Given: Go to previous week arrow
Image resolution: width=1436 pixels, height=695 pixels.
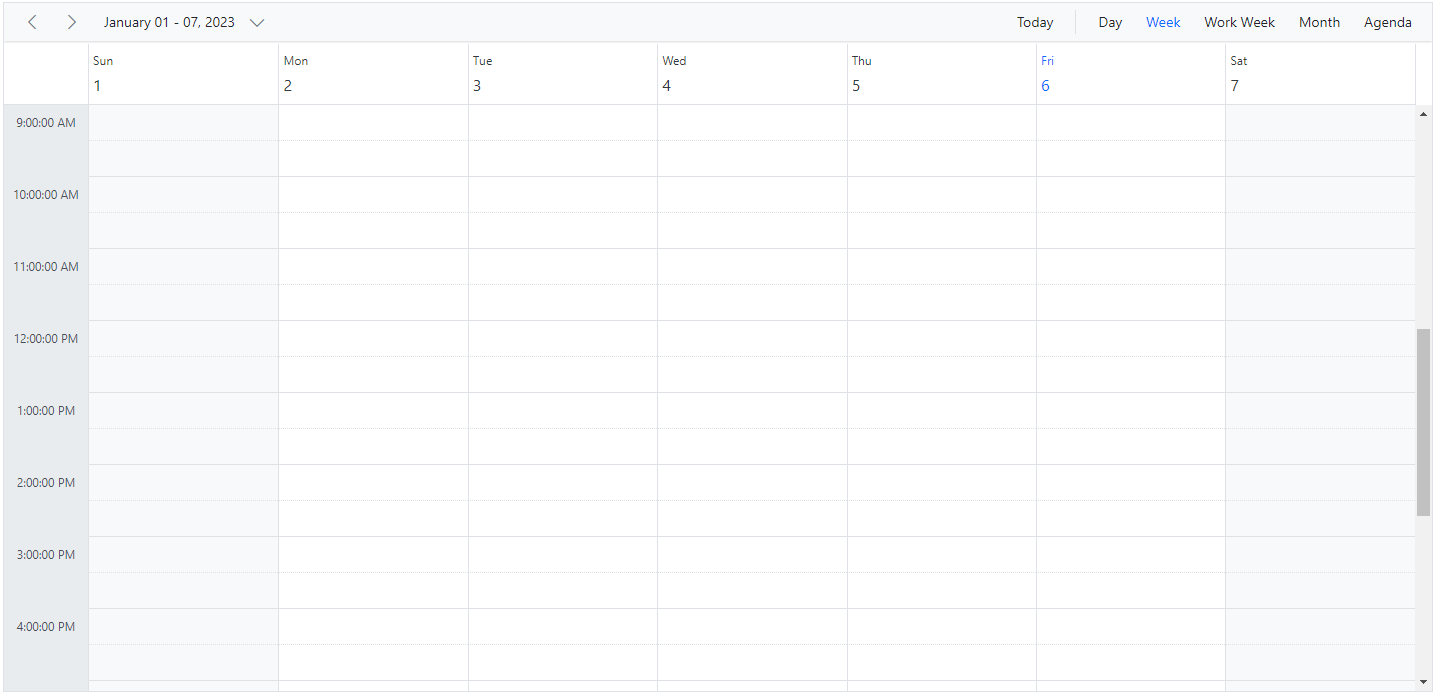Looking at the screenshot, I should coord(32,22).
